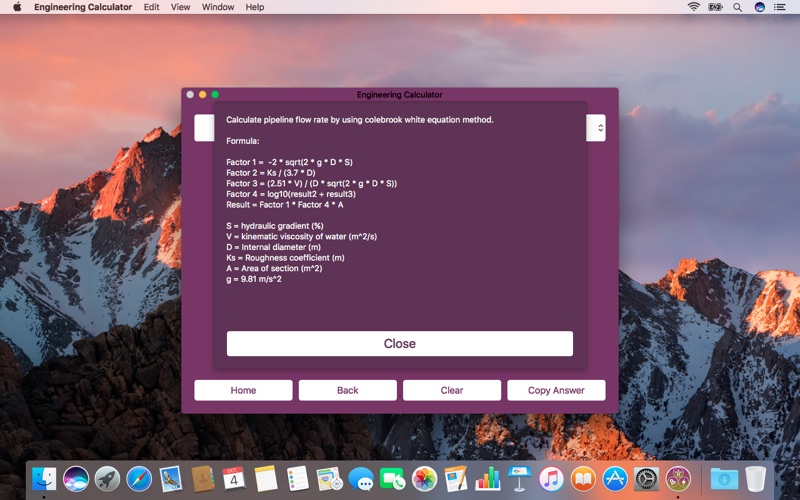Open System Preferences from the dock
800x500 pixels.
(x=646, y=479)
